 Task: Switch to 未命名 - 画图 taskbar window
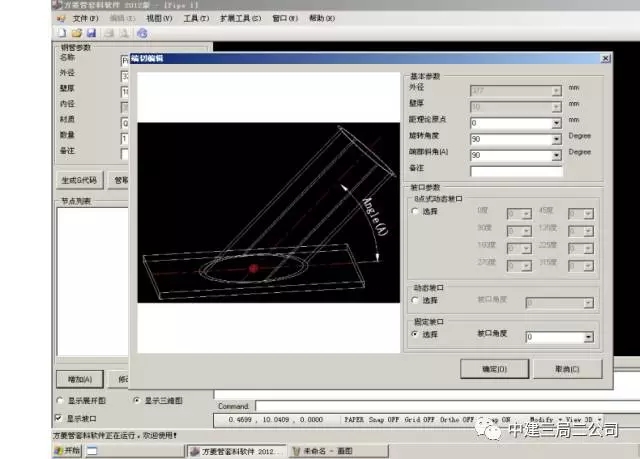coord(330,451)
